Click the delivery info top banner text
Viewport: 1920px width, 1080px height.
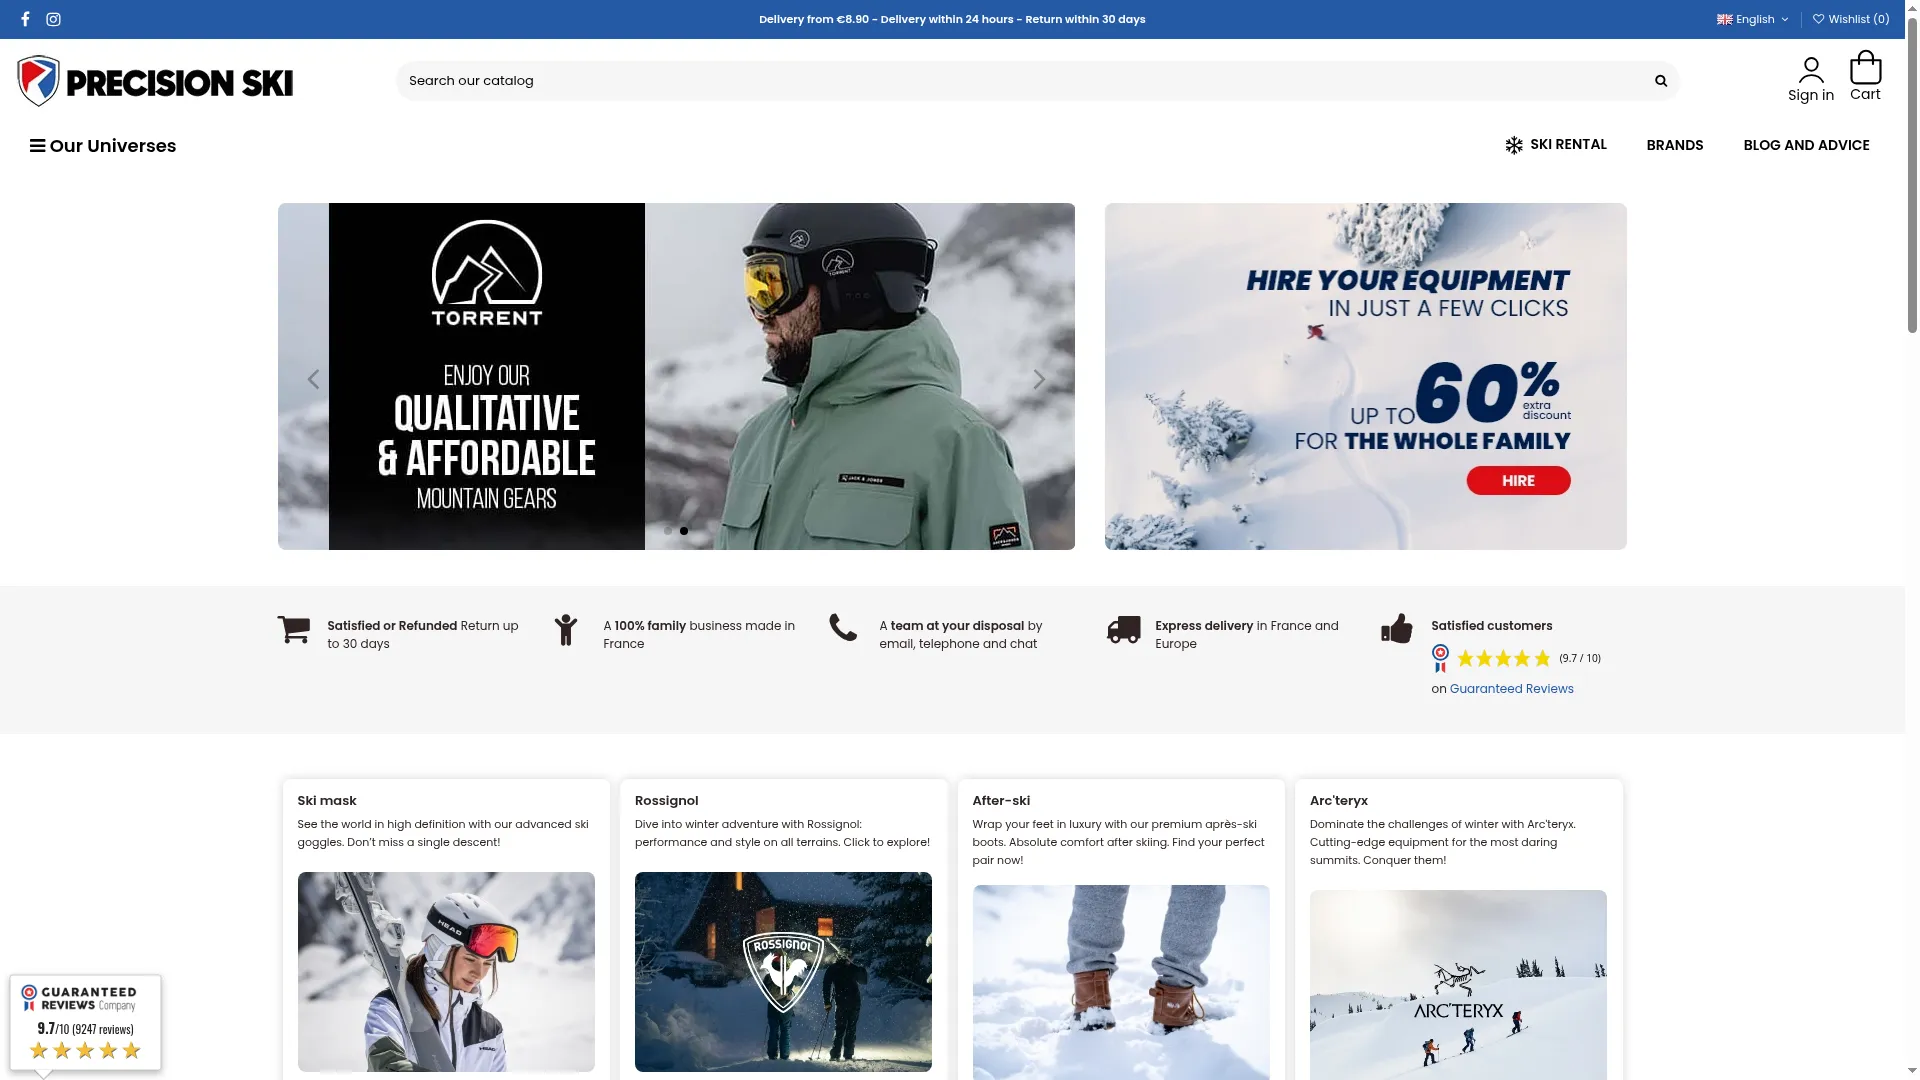[952, 19]
